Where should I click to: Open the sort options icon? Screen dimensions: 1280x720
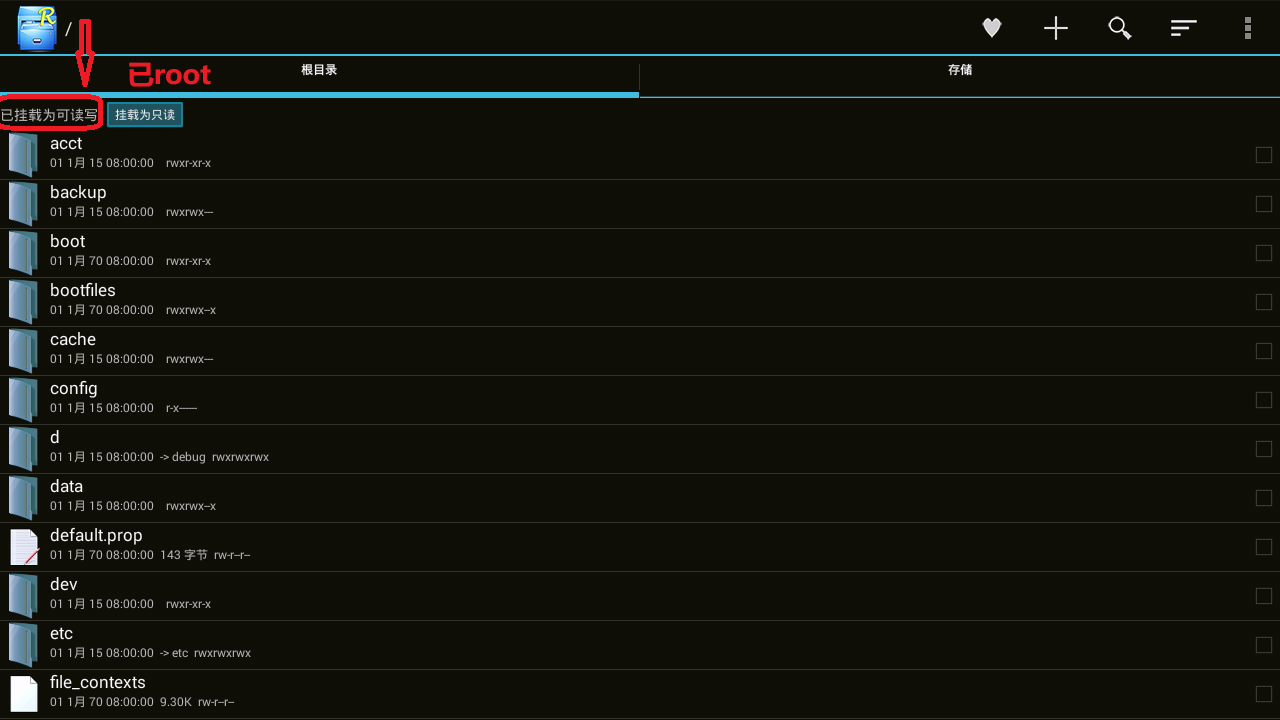click(x=1184, y=28)
